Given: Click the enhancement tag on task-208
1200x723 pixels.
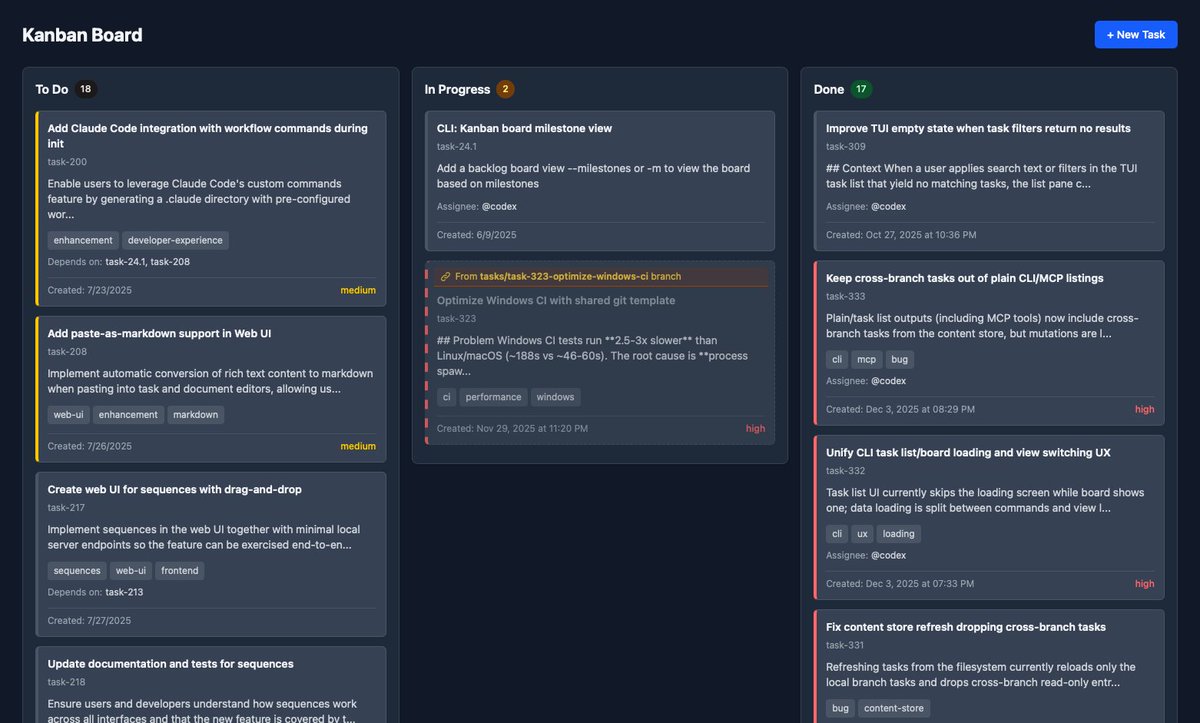Looking at the screenshot, I should click(x=129, y=414).
